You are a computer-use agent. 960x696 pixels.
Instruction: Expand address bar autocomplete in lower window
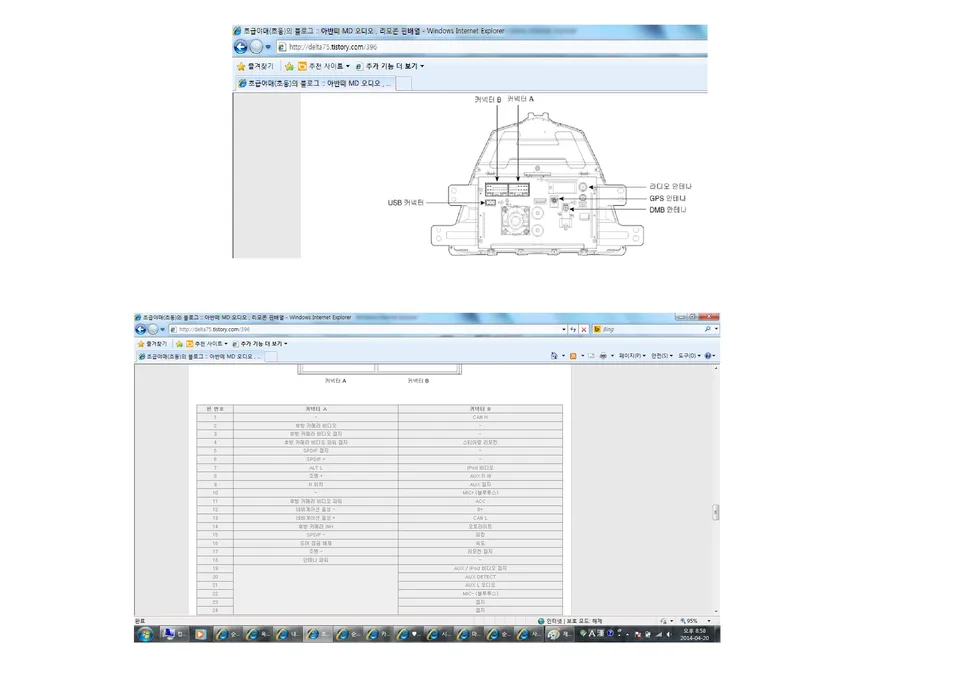[x=563, y=329]
